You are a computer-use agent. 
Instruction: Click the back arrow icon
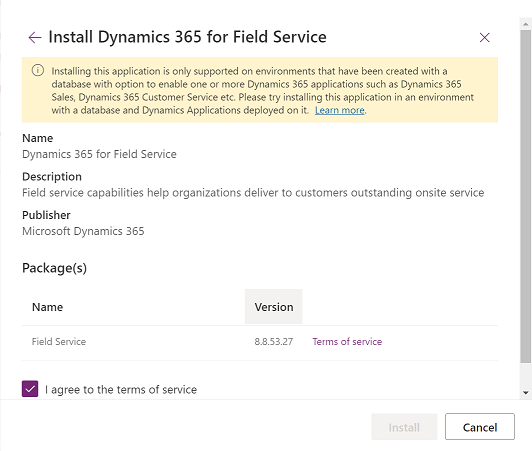pyautogui.click(x=35, y=37)
